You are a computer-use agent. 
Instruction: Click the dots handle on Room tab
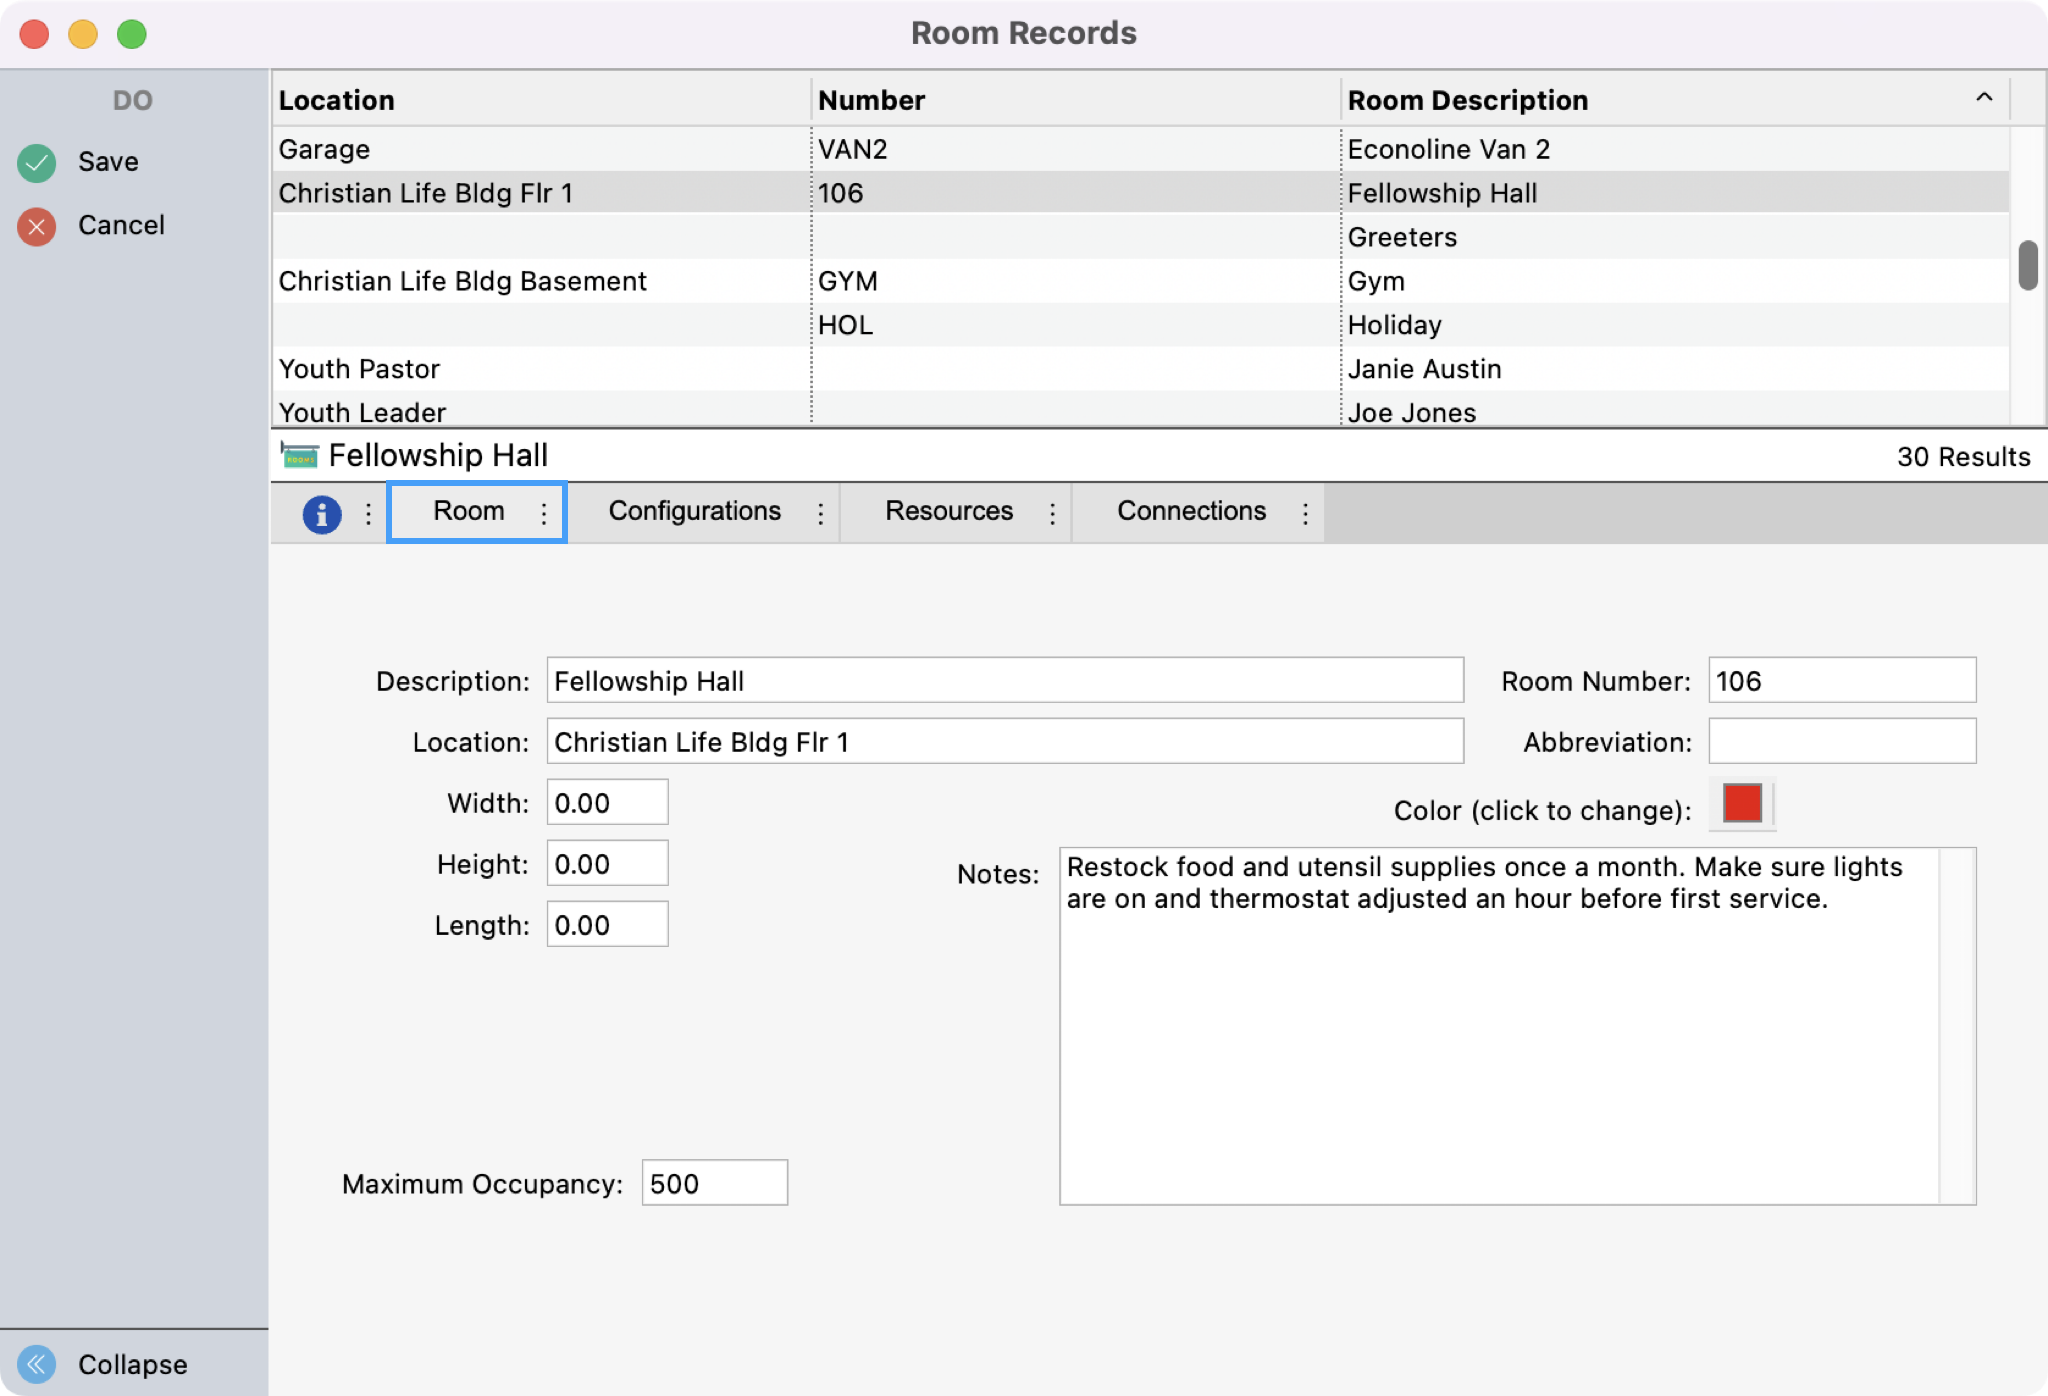(544, 514)
